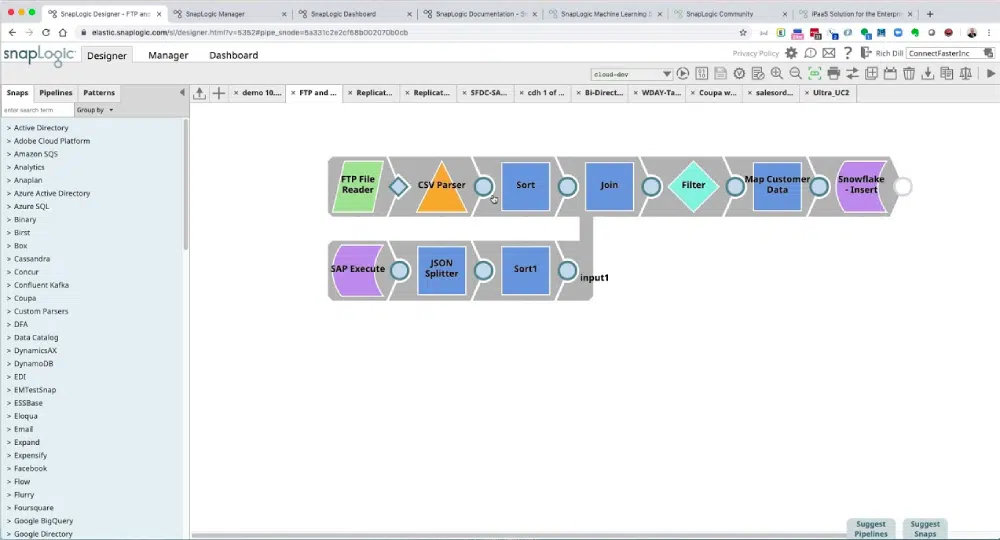Click the print pipeline icon
This screenshot has width=1000, height=540.
(x=833, y=74)
